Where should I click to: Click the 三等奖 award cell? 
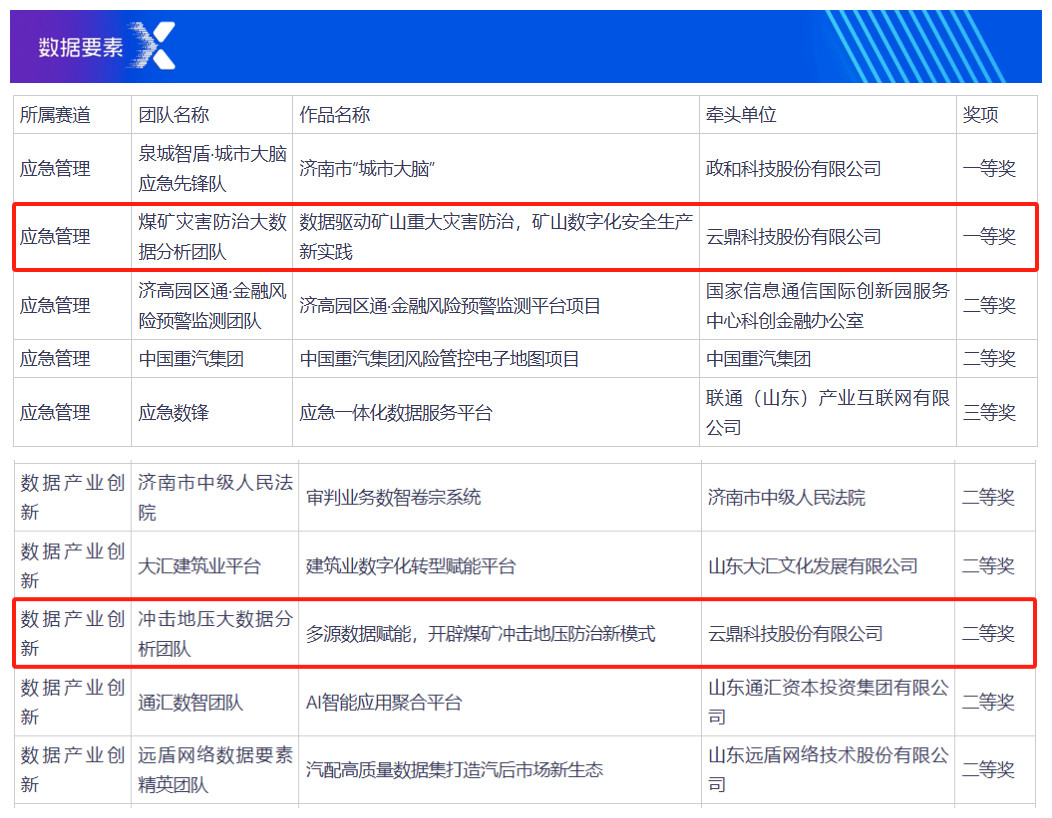pos(989,413)
